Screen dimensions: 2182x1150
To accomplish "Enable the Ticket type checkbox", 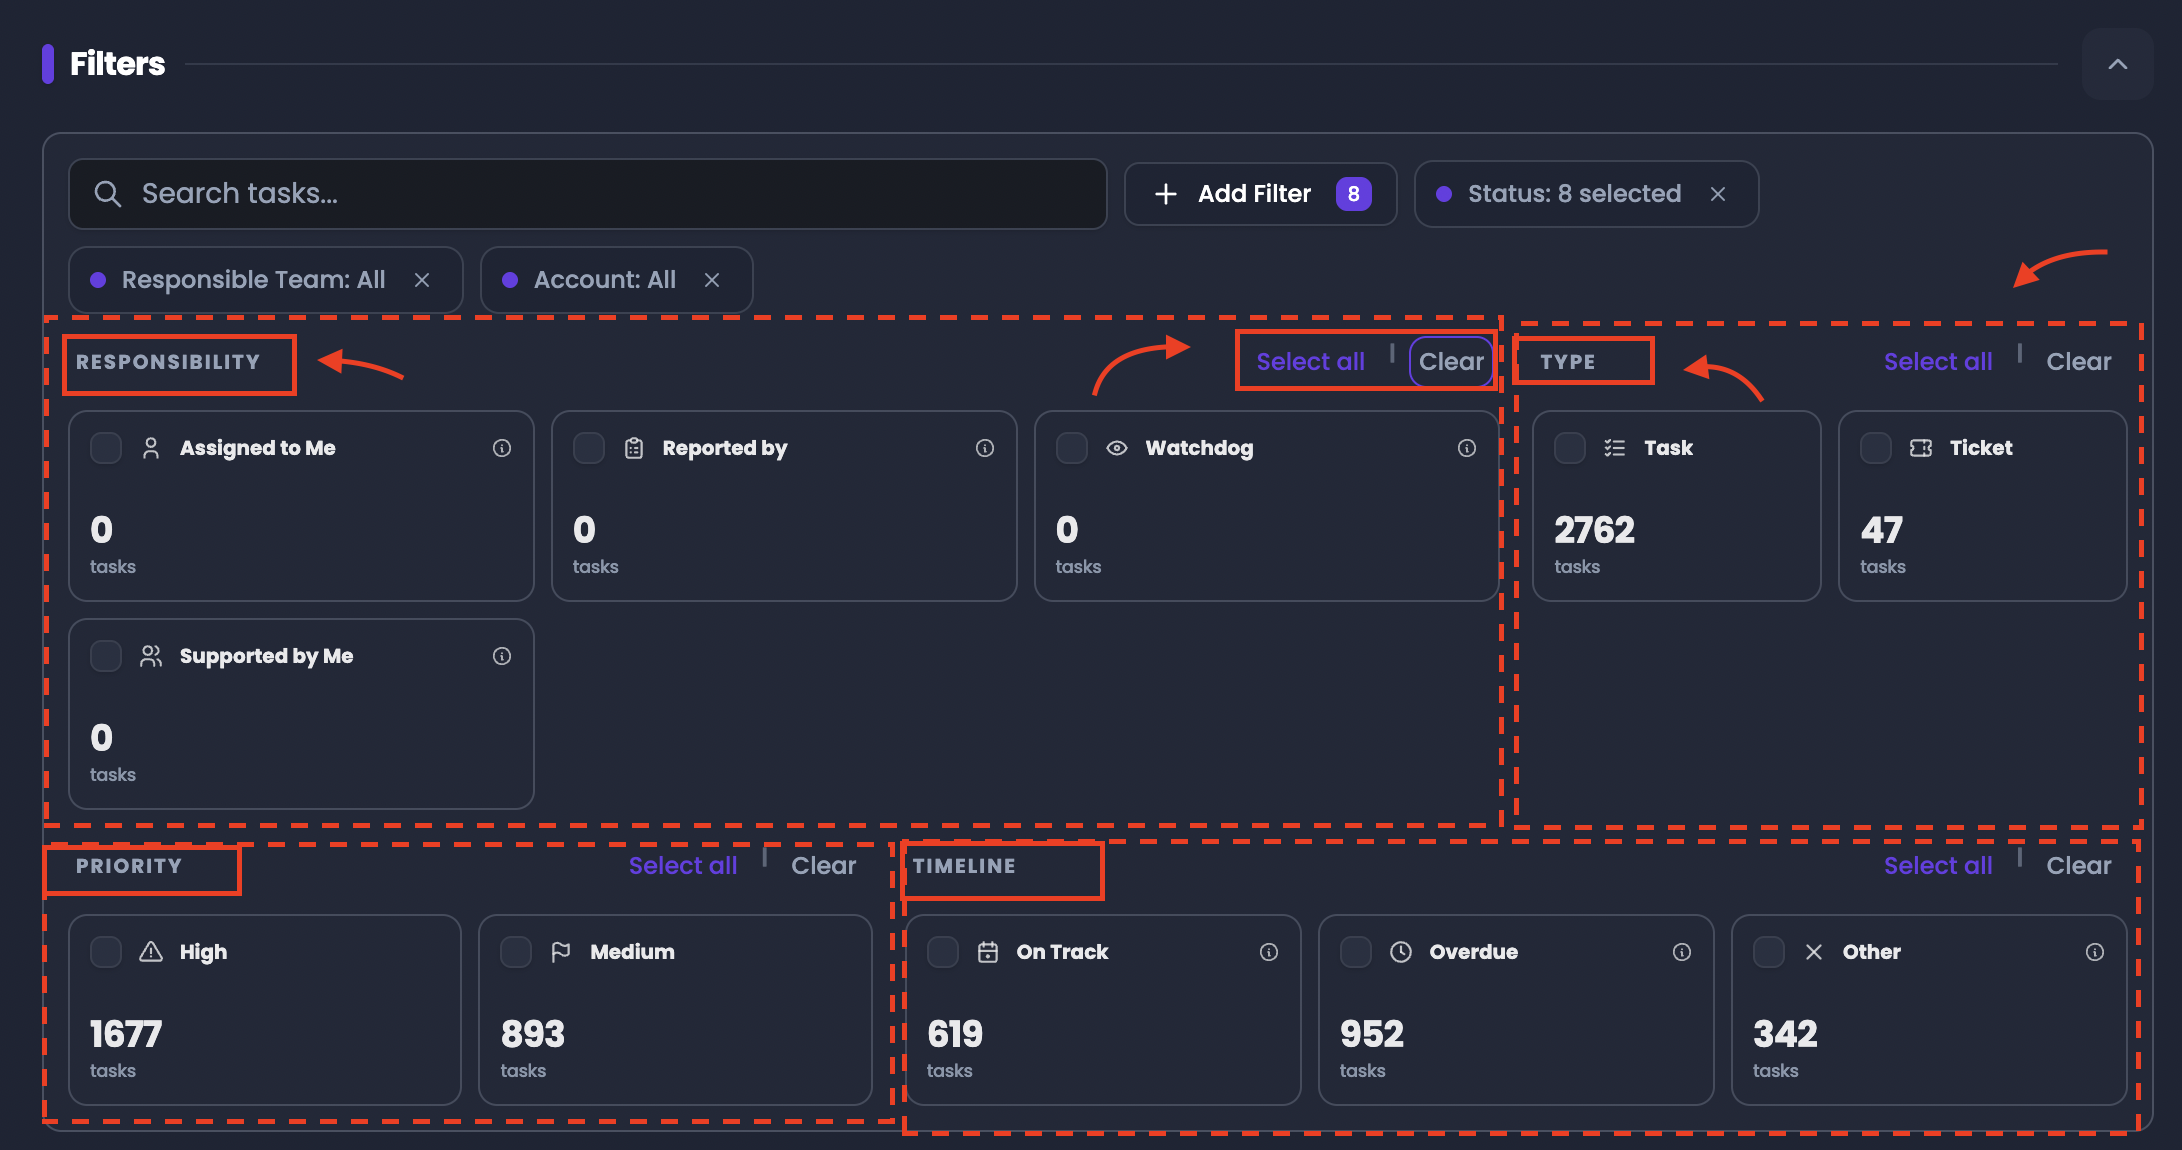I will 1876,448.
